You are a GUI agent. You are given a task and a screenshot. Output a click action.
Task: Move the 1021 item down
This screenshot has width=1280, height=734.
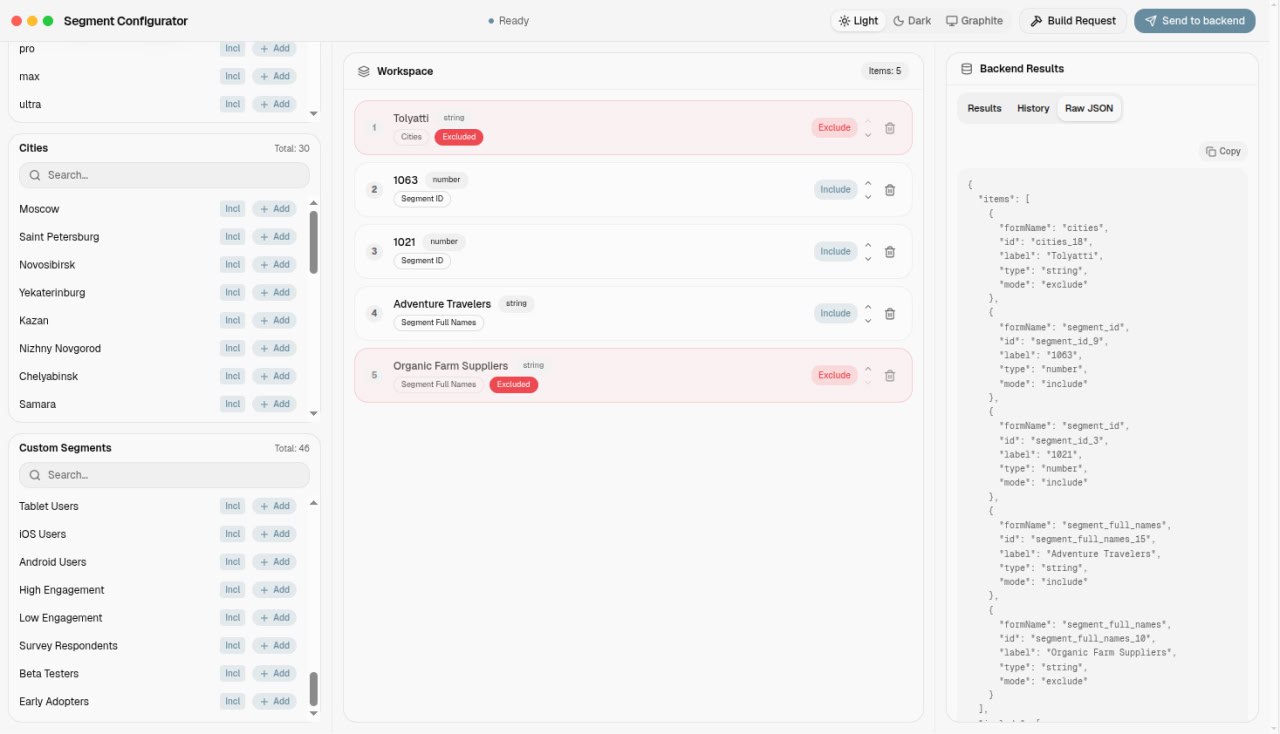coord(868,259)
